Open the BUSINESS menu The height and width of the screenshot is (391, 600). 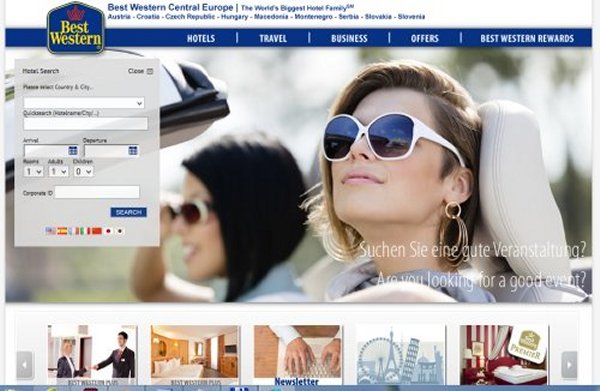[x=349, y=38]
